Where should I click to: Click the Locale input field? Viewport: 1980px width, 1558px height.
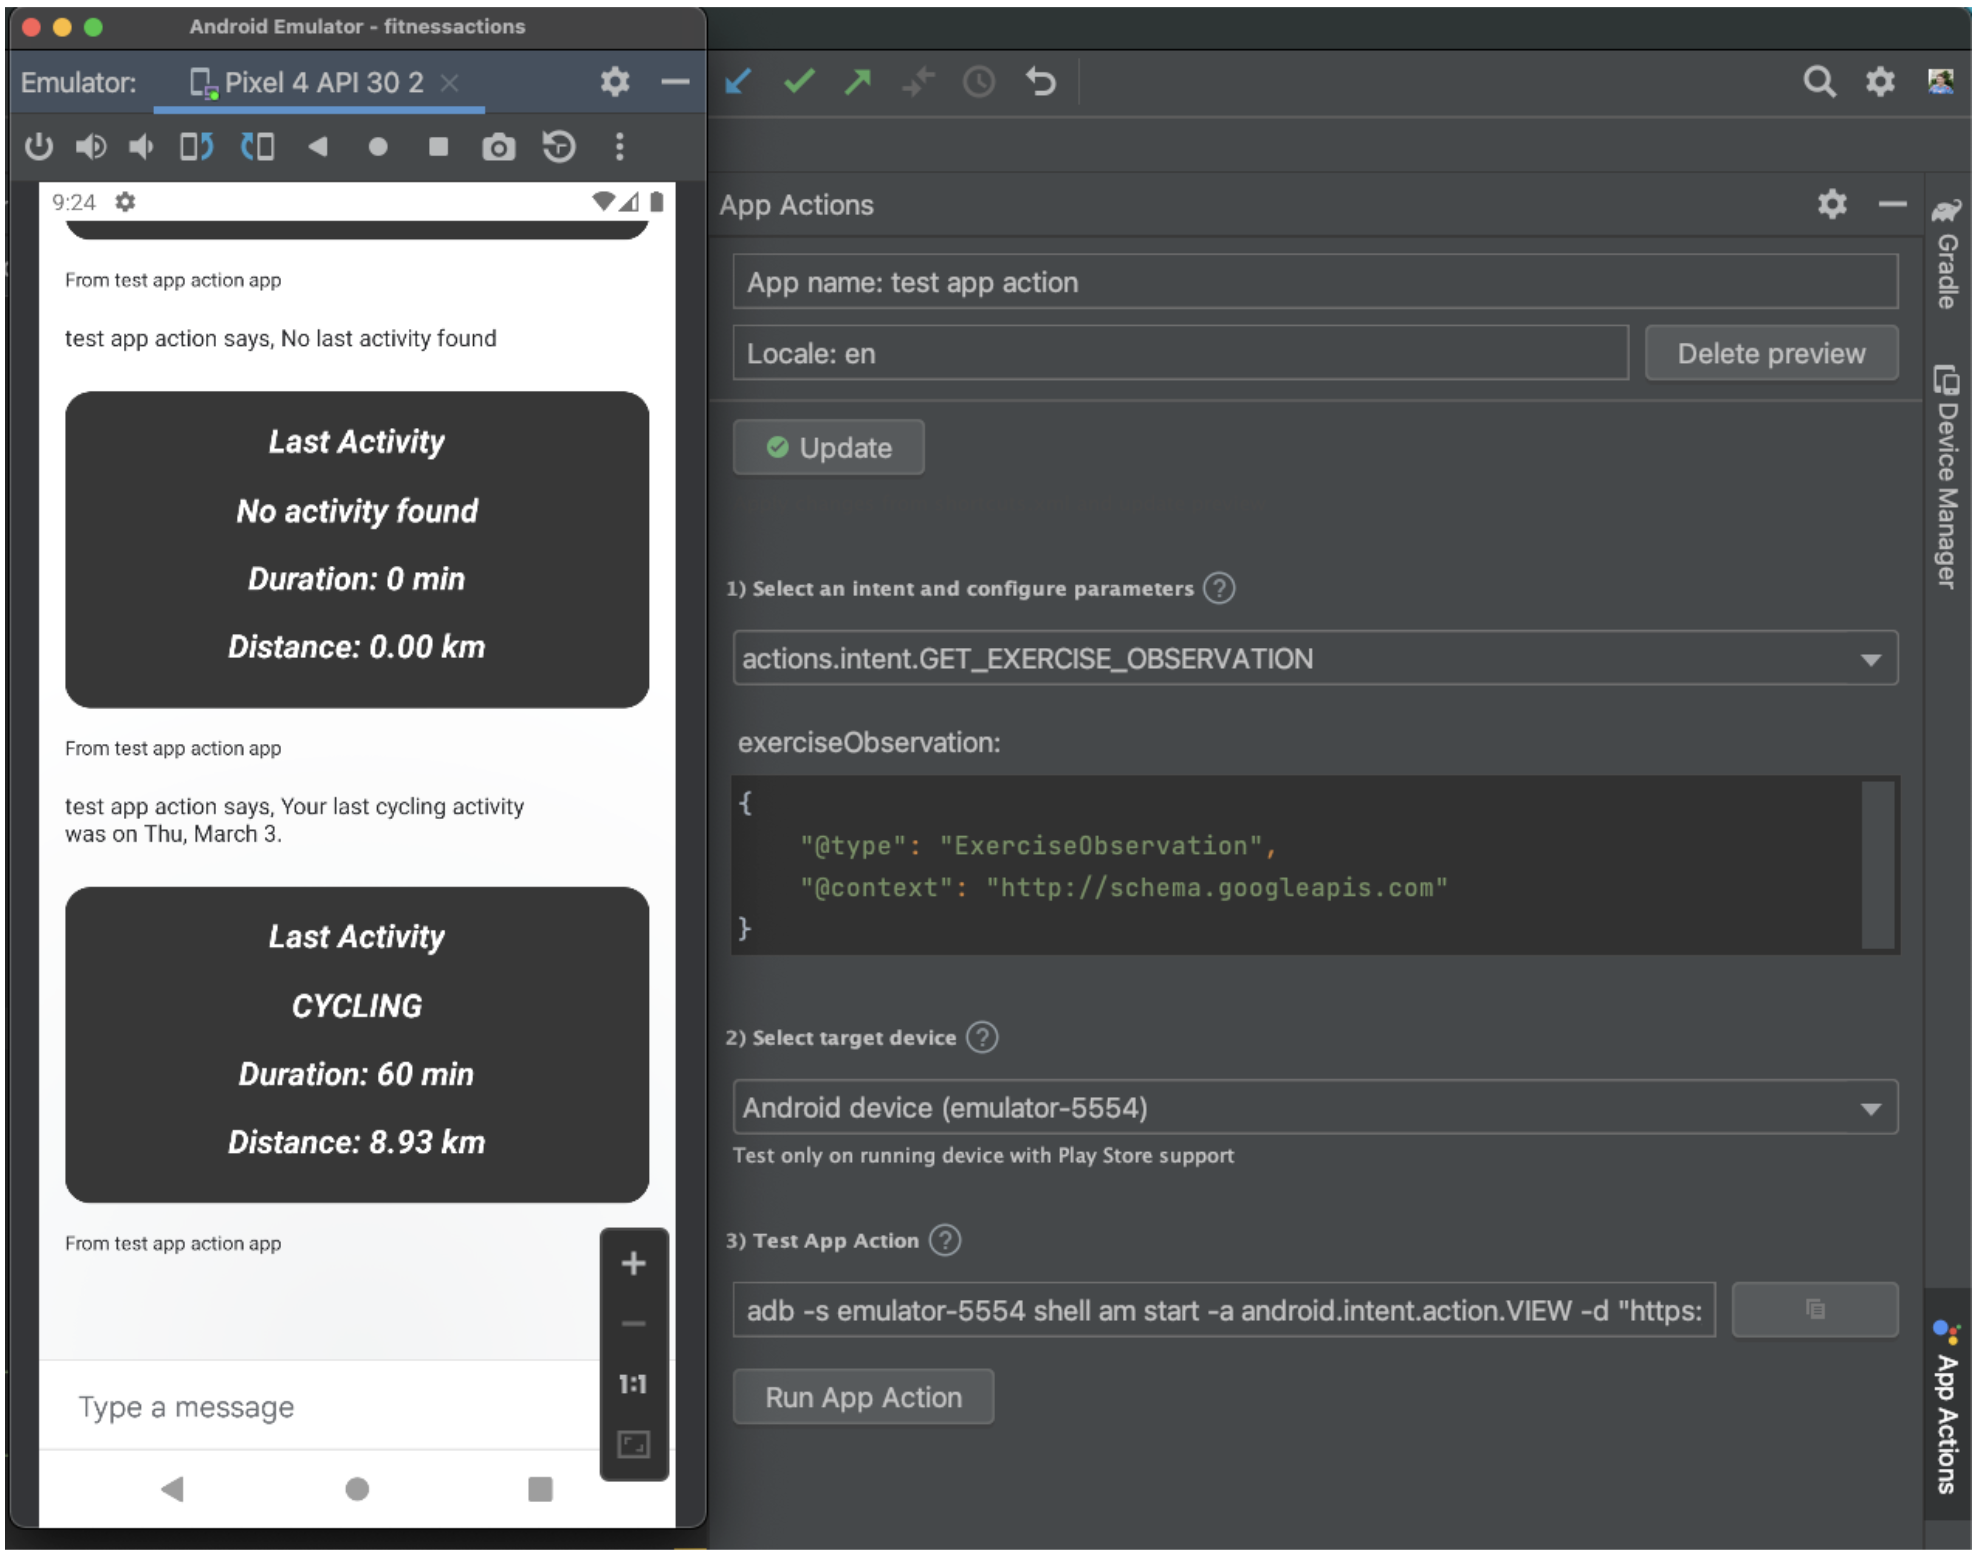[x=1181, y=354]
